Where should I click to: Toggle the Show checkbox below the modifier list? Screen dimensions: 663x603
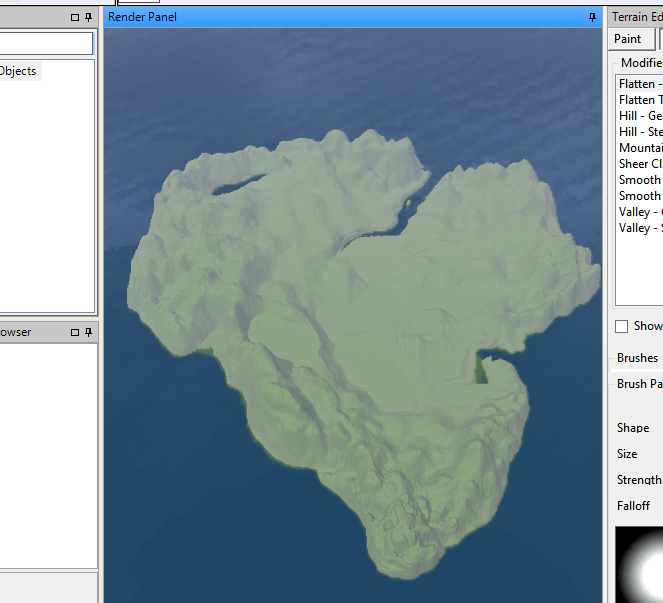(x=622, y=326)
